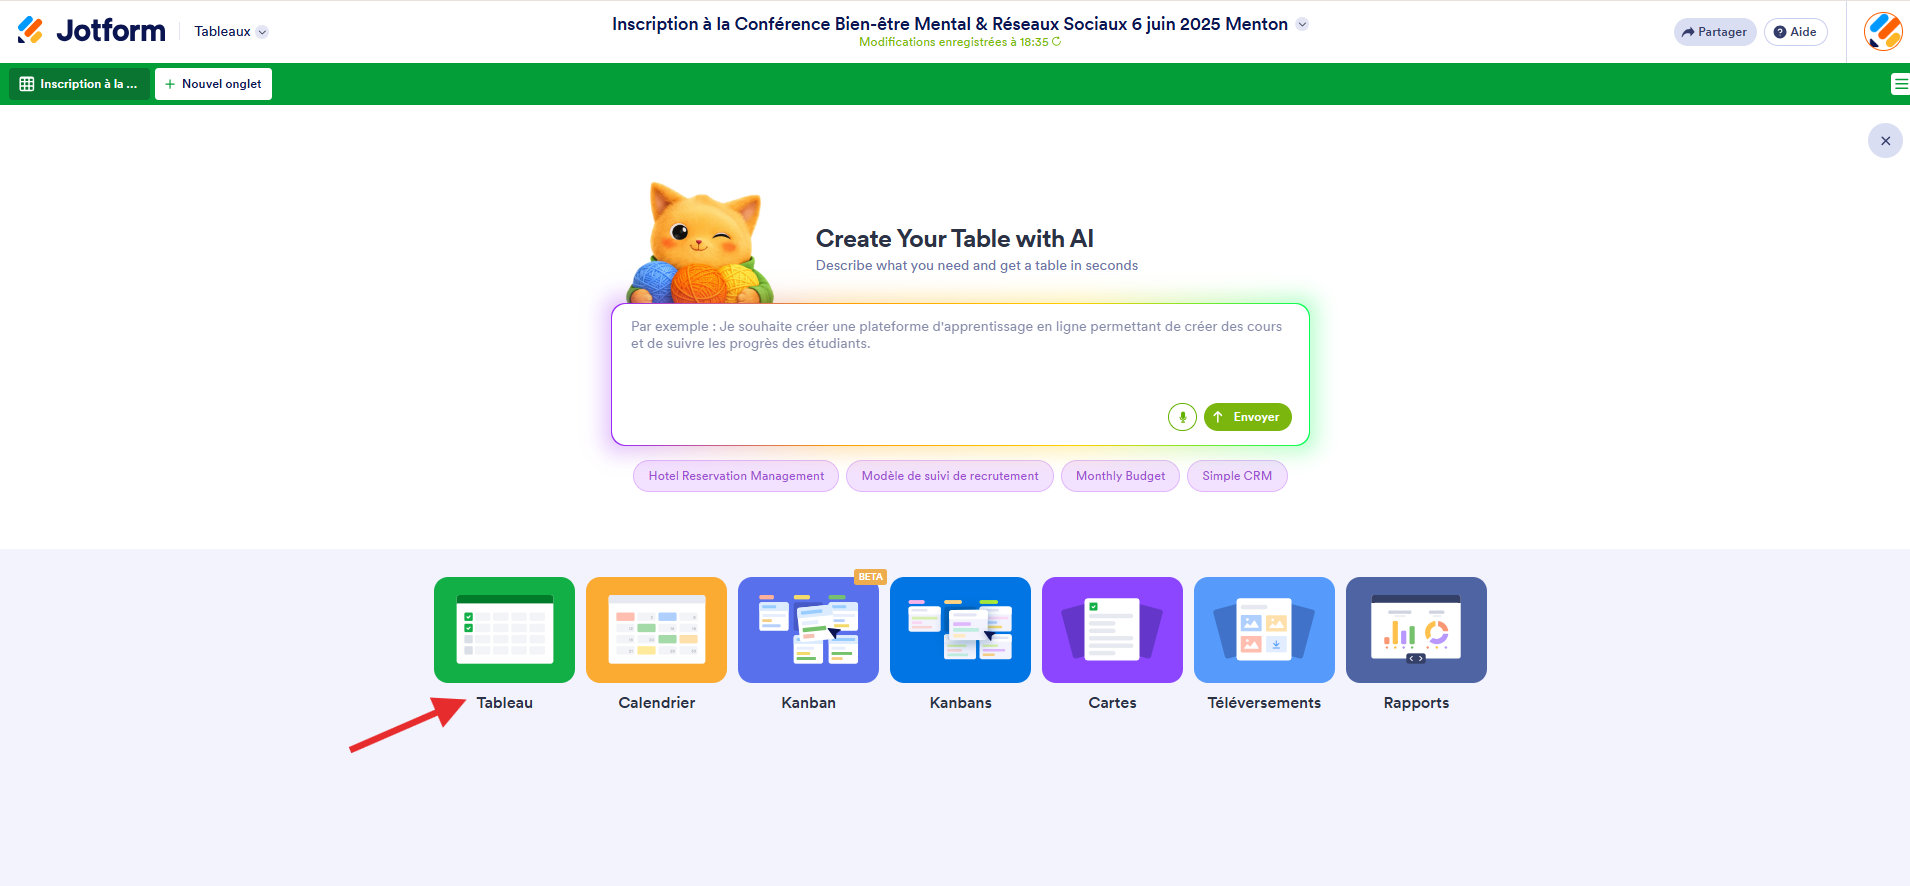The width and height of the screenshot is (1910, 886).
Task: Click the Jotform logo
Action: pyautogui.click(x=91, y=31)
